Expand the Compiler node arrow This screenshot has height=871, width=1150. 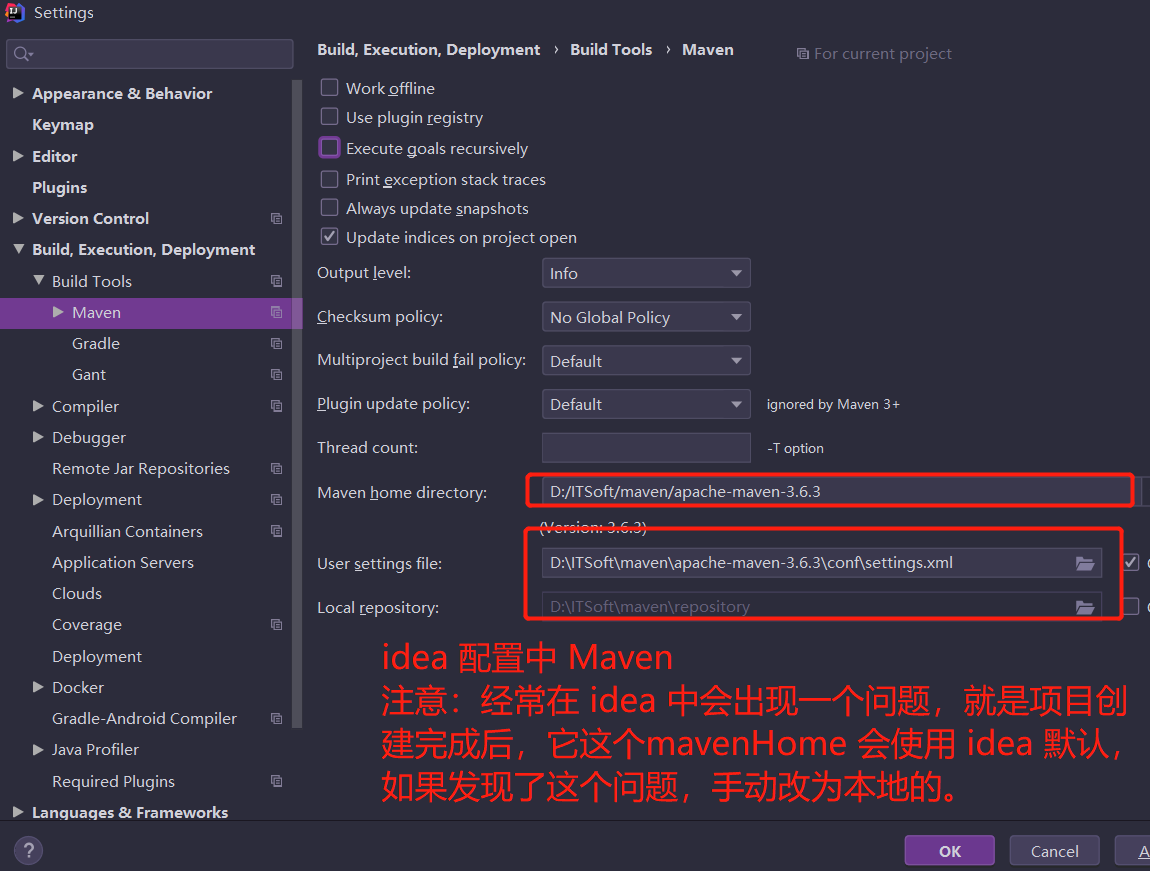[x=39, y=406]
